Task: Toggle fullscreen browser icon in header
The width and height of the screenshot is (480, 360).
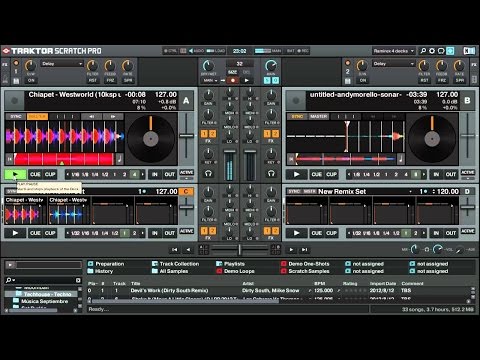Action: click(450, 51)
